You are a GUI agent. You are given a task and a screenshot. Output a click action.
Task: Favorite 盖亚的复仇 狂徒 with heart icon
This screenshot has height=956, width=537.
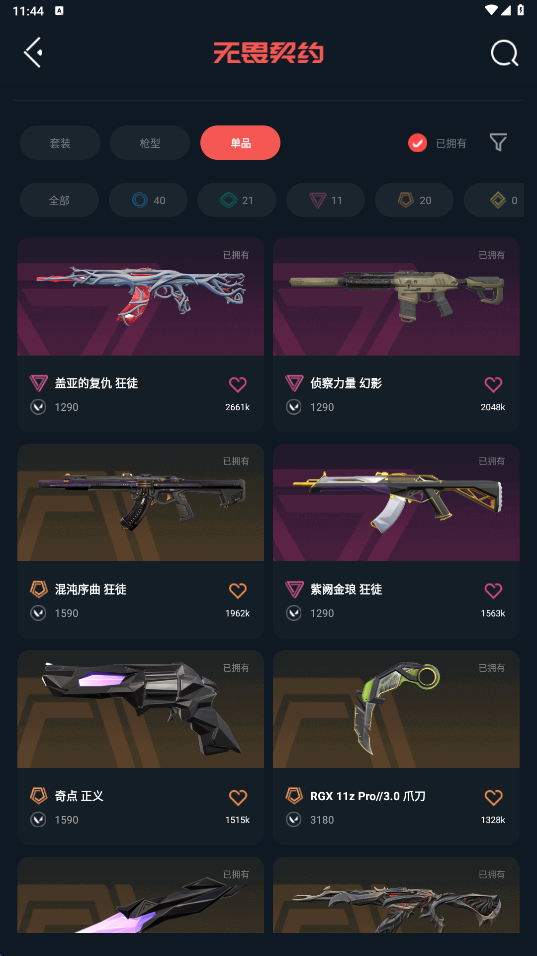tap(238, 384)
